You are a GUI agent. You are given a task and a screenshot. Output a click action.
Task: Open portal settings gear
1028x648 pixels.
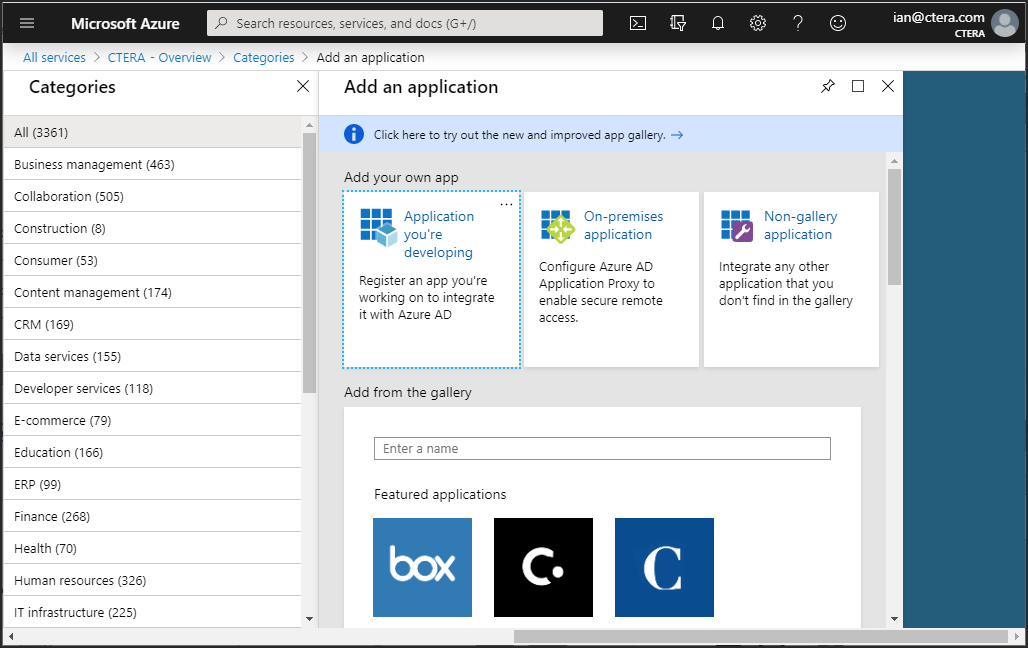[x=758, y=23]
